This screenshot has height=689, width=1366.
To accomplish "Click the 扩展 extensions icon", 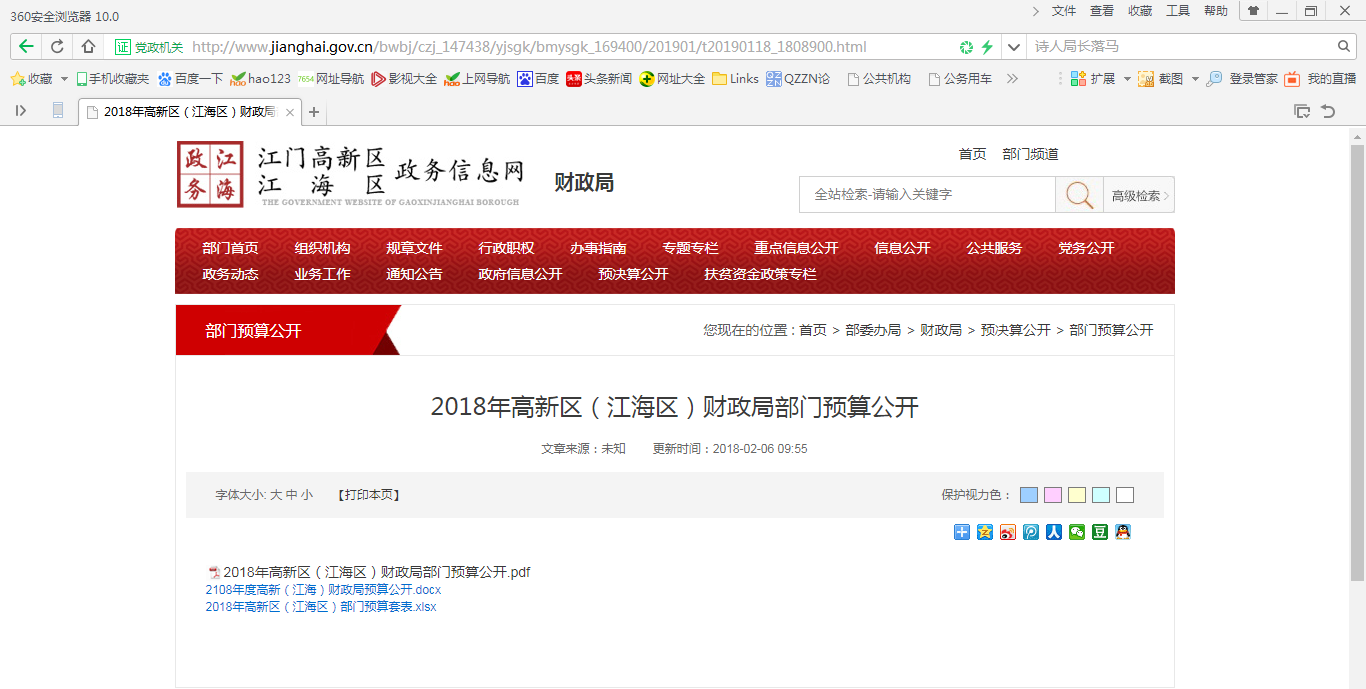I will pyautogui.click(x=1078, y=78).
